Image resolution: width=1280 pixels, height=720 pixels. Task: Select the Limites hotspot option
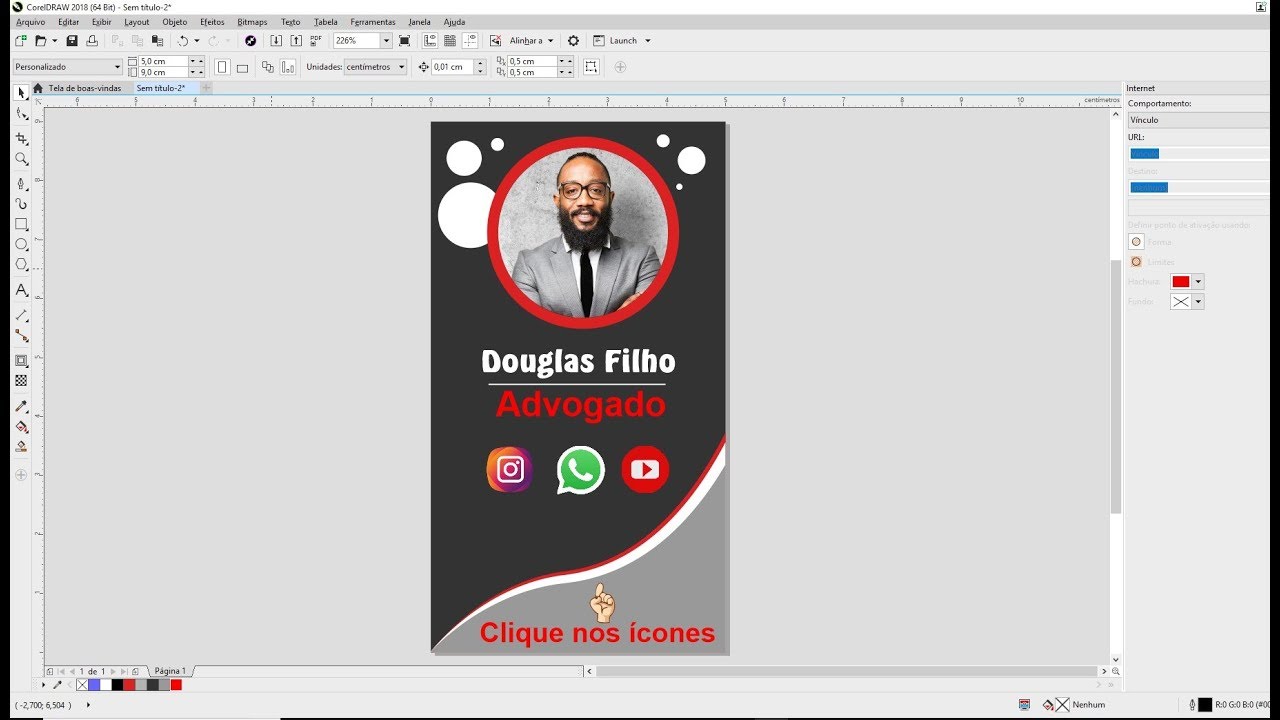point(1136,262)
